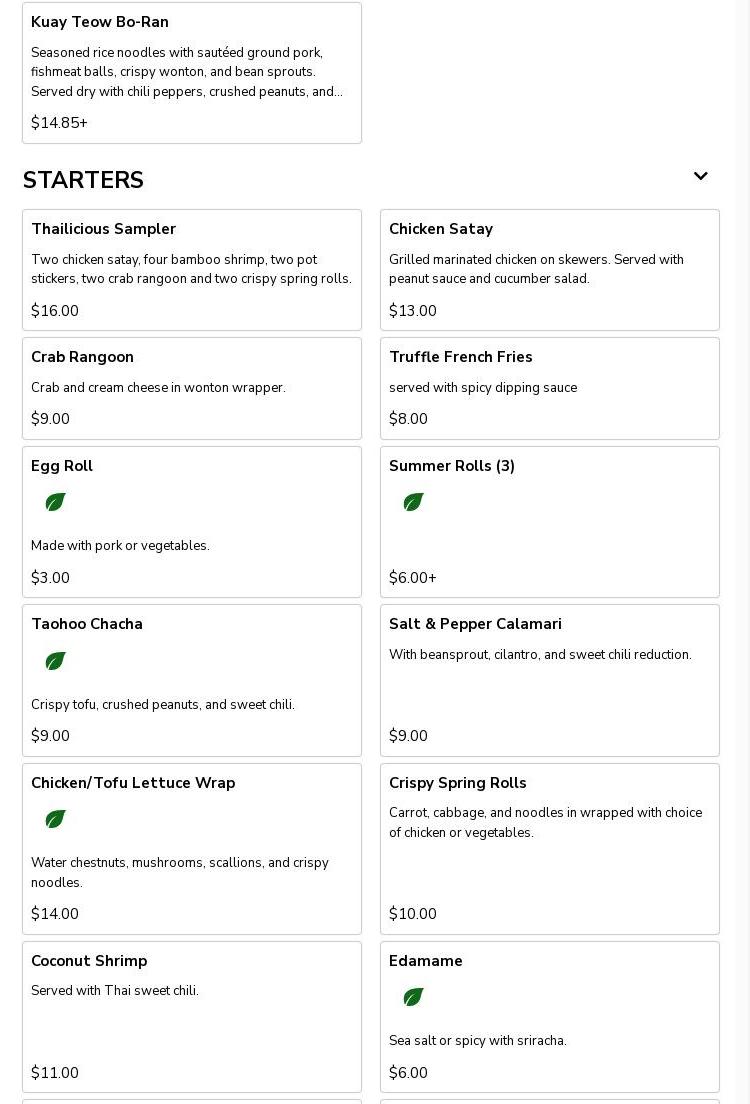Screen dimensions: 750x1104
Task: Open Crab Rangoon item card
Action: click(191, 388)
